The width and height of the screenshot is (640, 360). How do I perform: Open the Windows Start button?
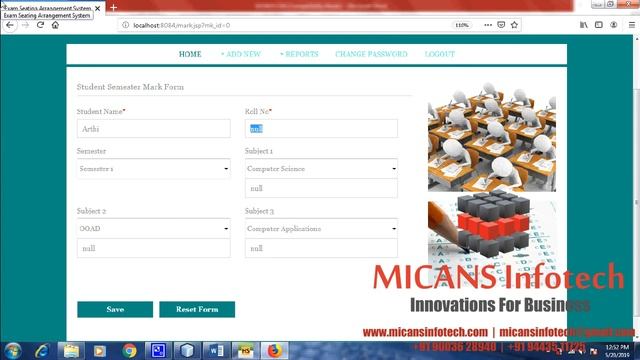tap(13, 351)
